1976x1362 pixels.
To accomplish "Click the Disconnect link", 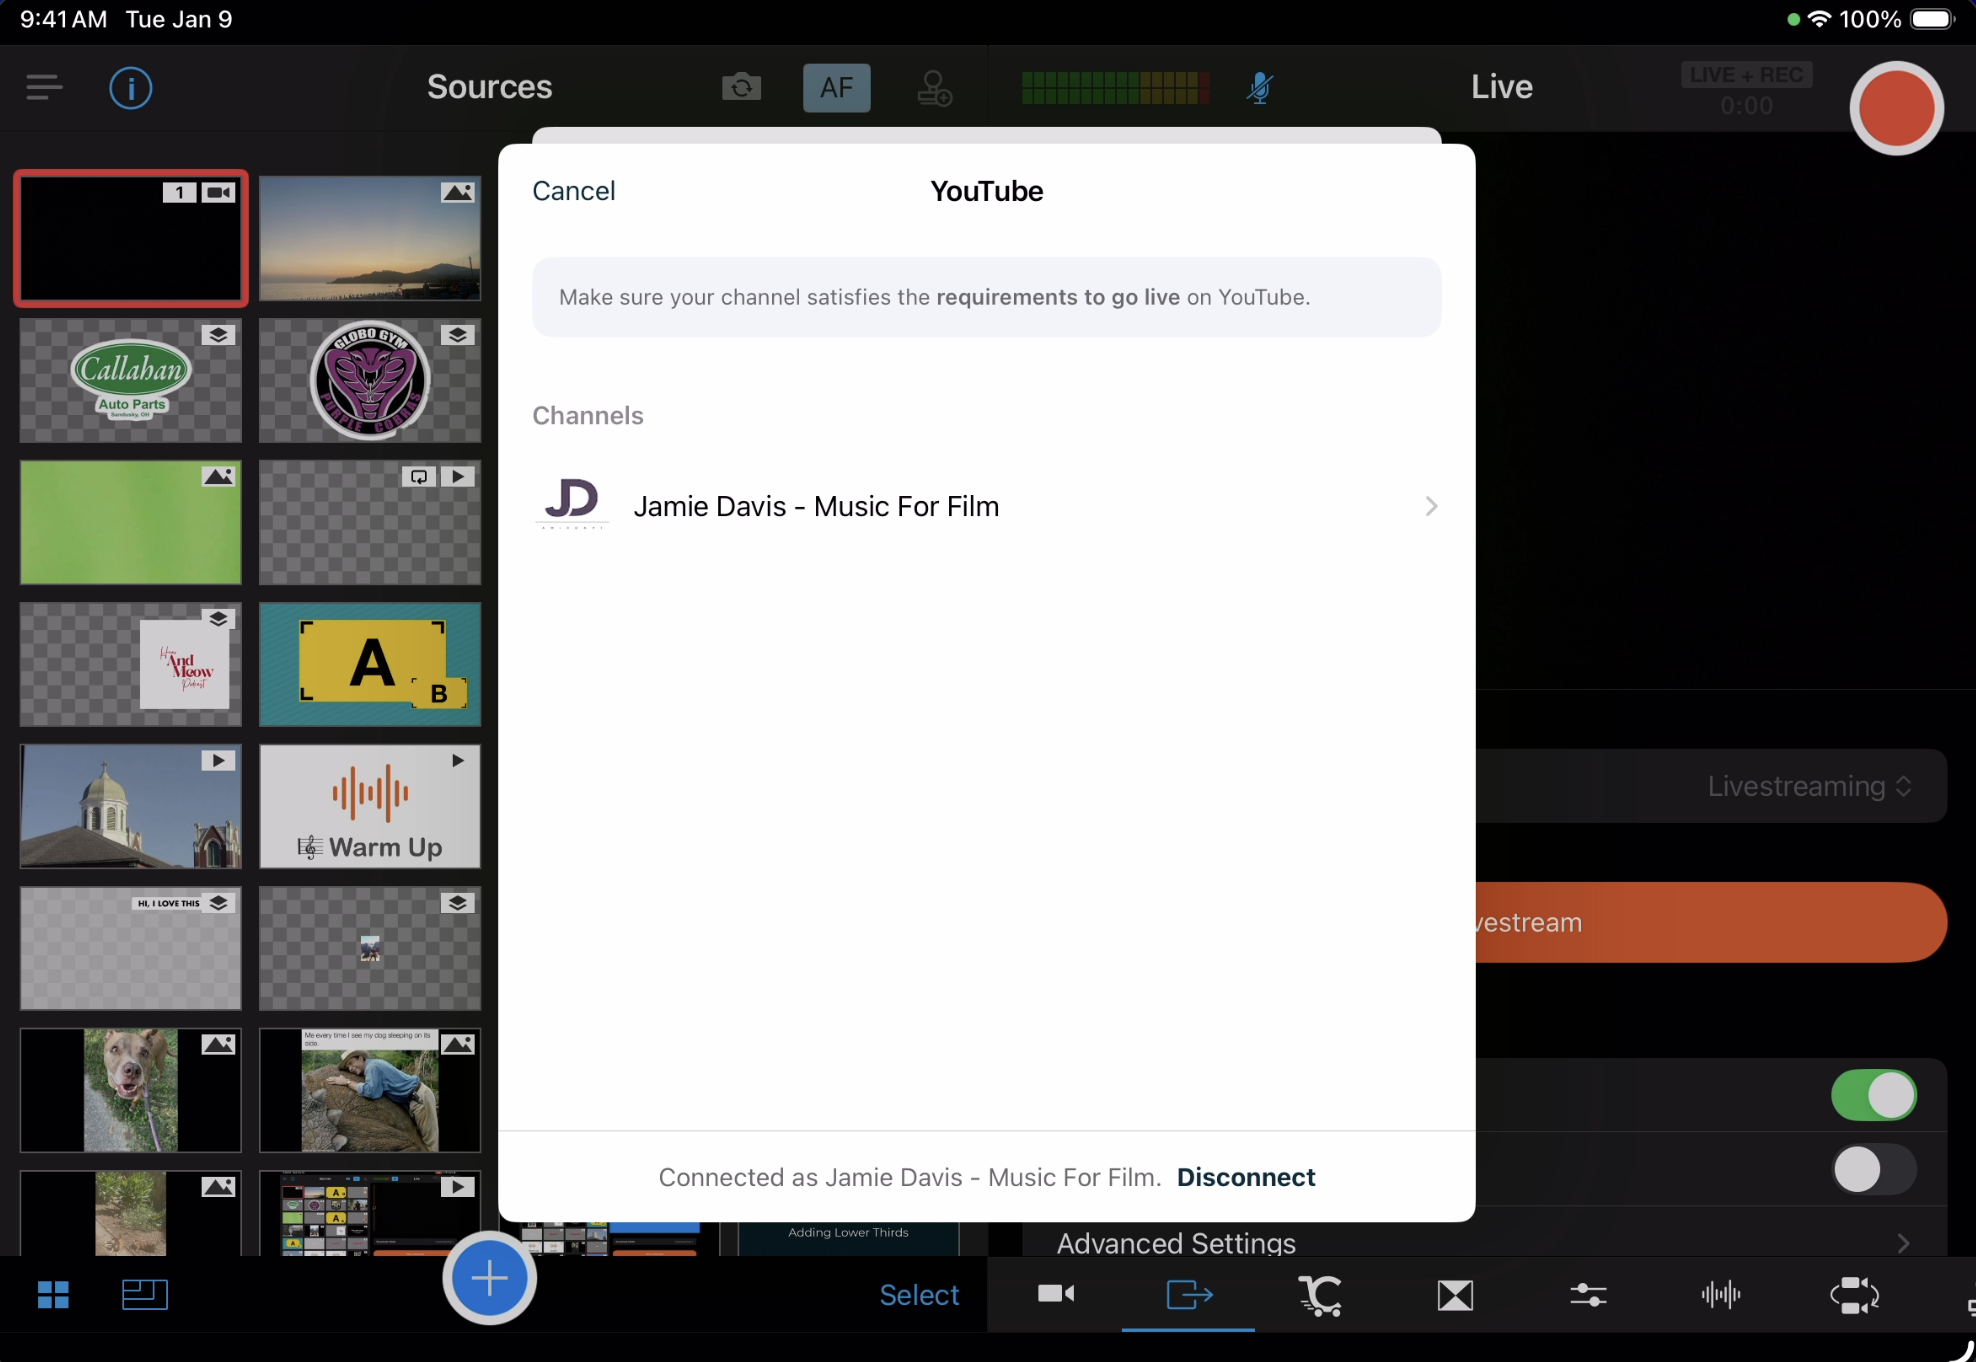I will 1246,1177.
